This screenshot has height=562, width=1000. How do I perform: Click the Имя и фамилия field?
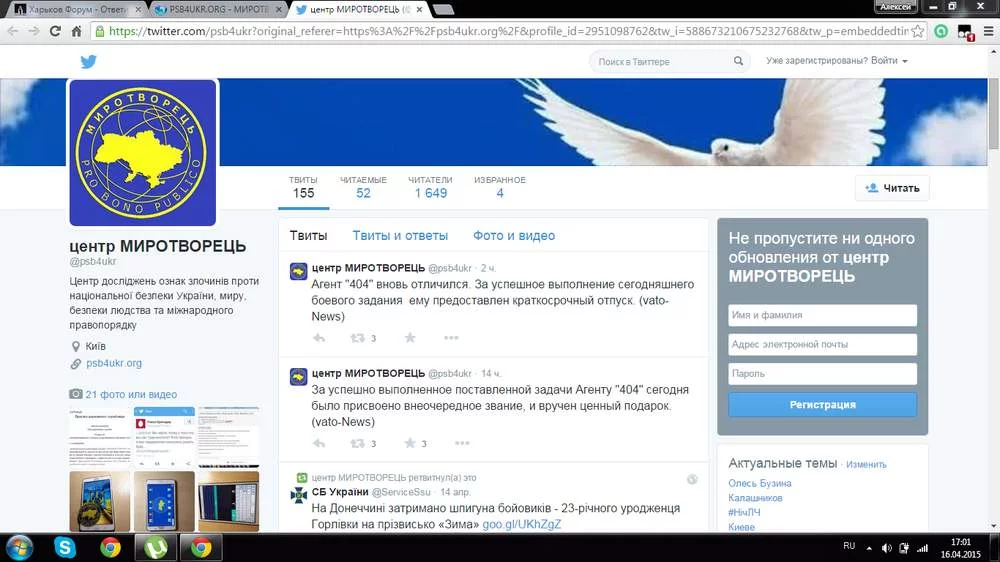click(822, 315)
